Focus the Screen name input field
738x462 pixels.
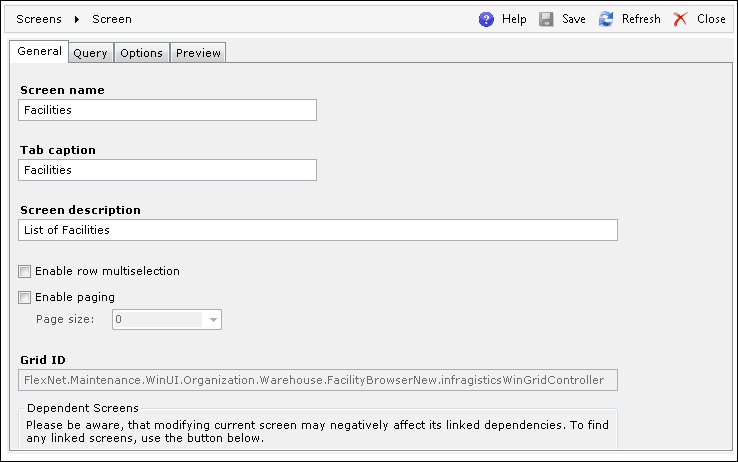(x=168, y=110)
